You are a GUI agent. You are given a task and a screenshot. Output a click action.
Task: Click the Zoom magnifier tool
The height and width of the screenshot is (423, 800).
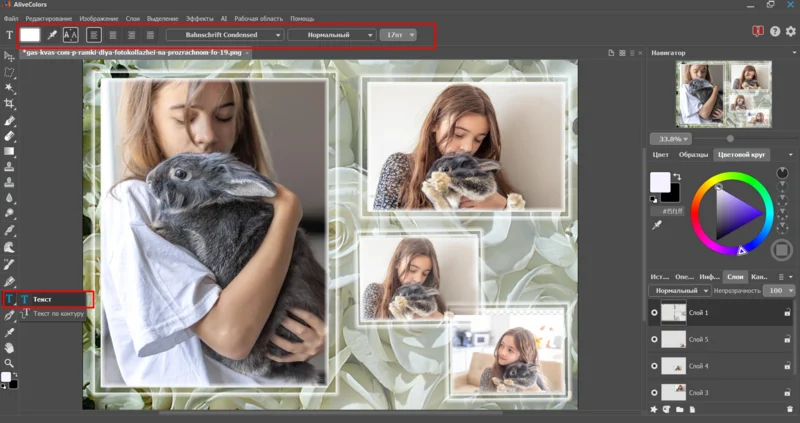(x=10, y=363)
